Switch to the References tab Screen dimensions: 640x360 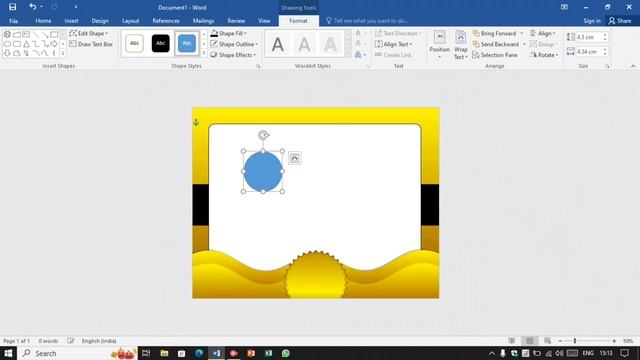coord(166,21)
